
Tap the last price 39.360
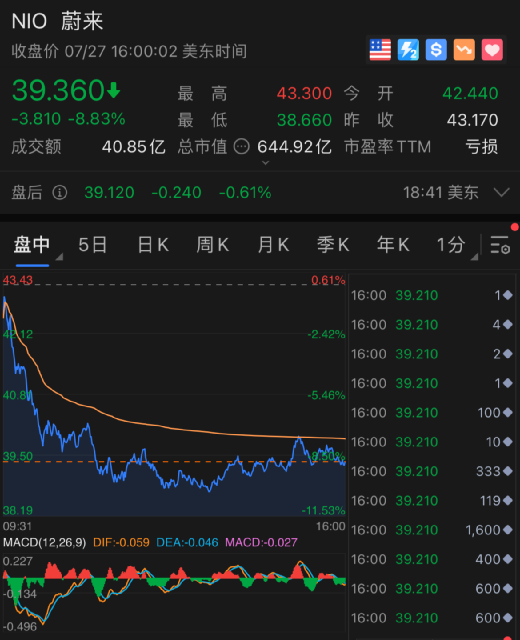[58, 90]
